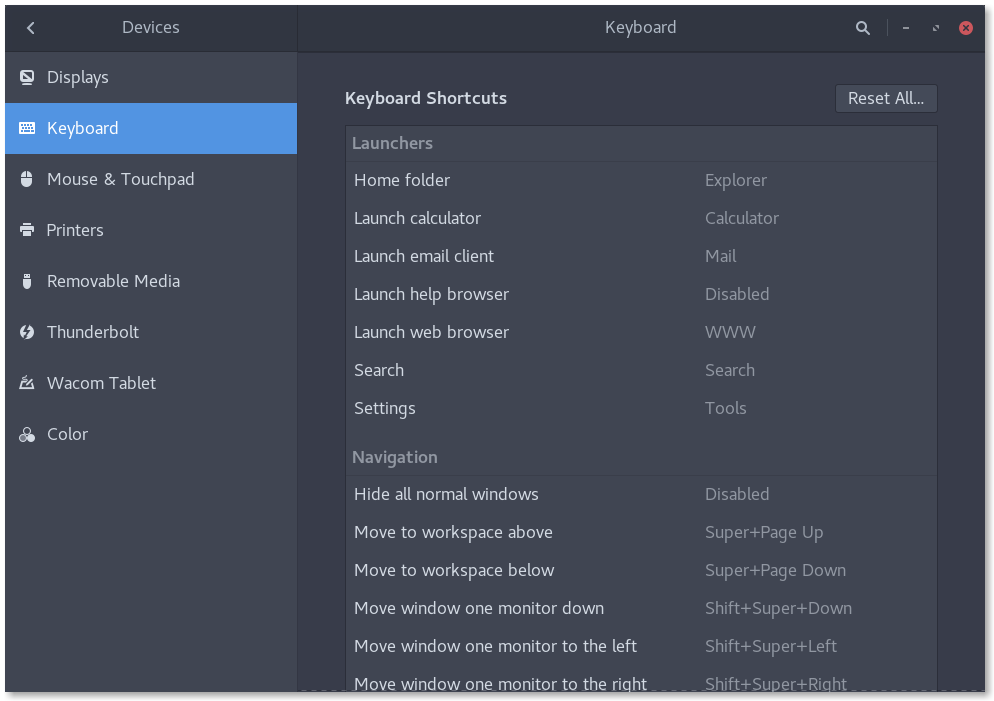Click the Shift+Super+Left binding
The height and width of the screenshot is (701, 994).
click(771, 647)
